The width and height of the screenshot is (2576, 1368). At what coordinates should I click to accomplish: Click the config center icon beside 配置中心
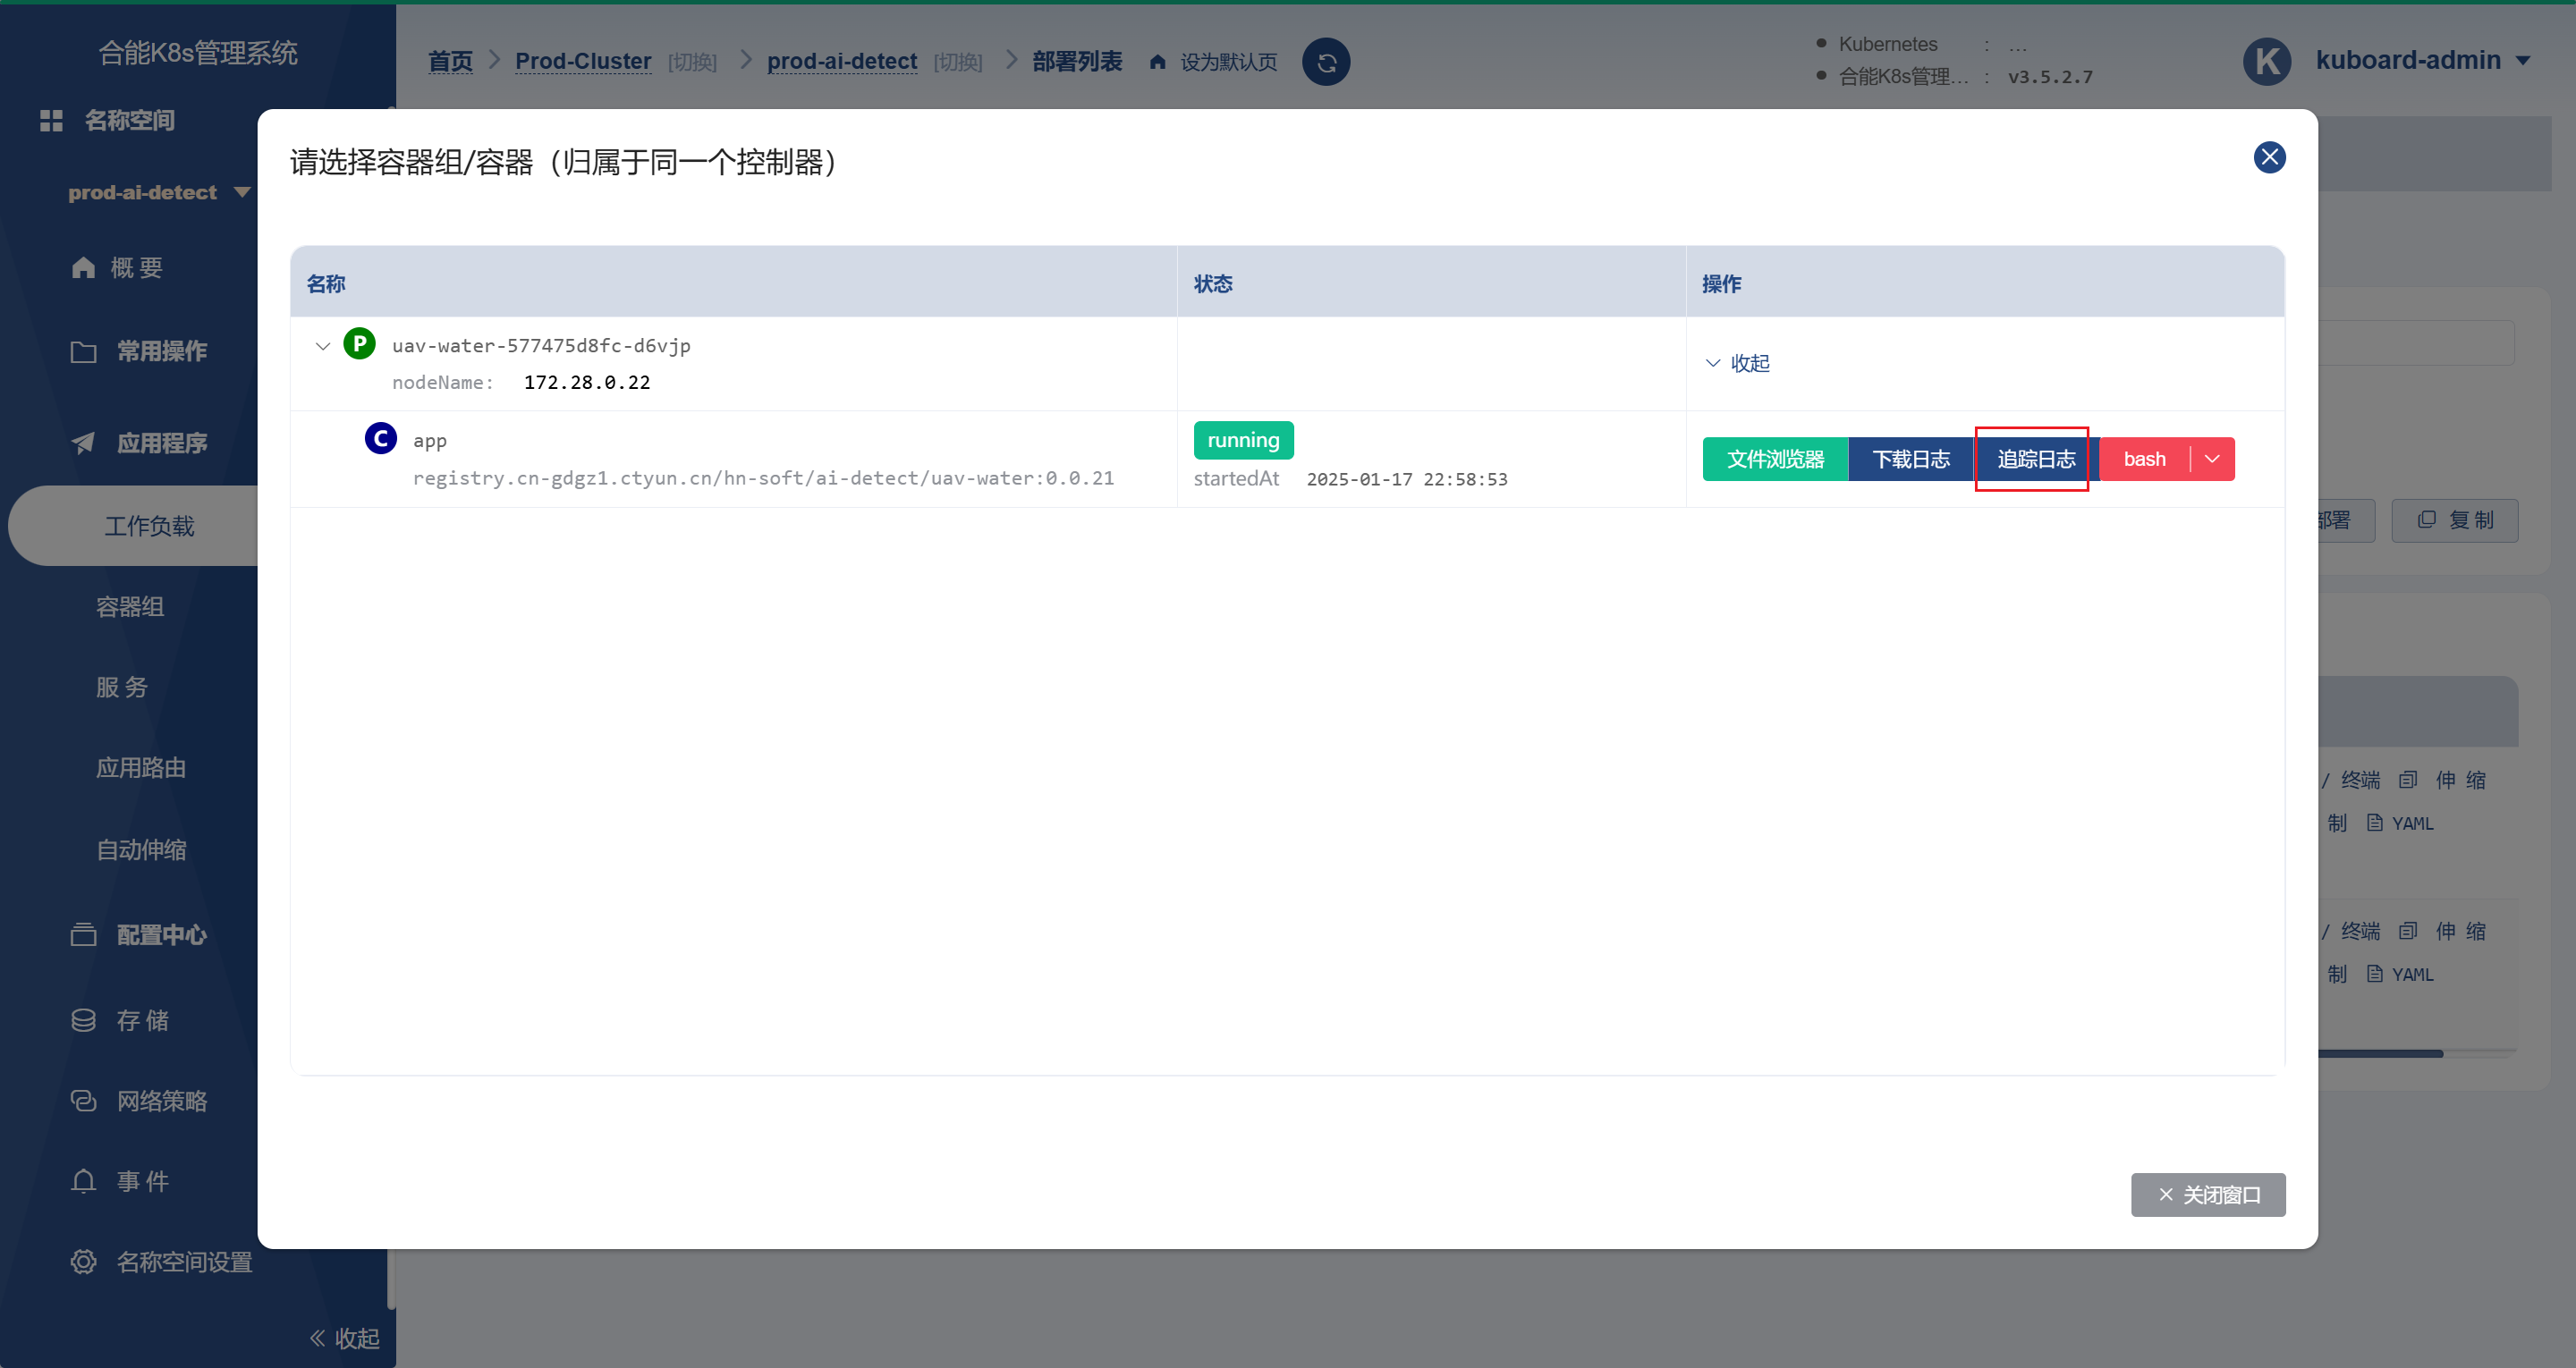click(x=84, y=934)
